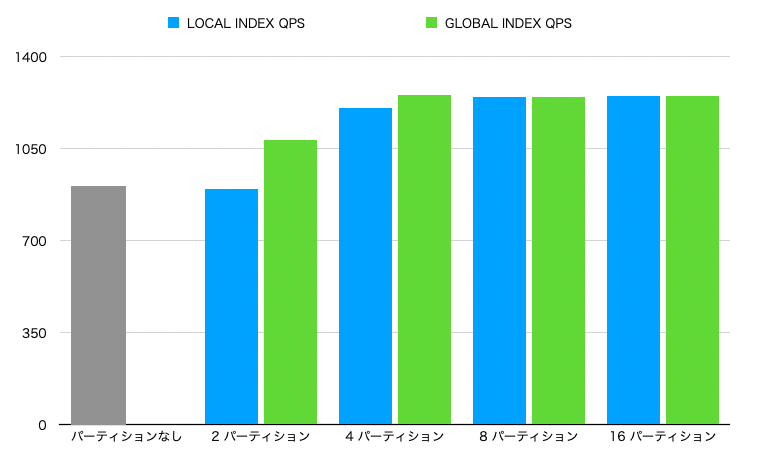Click the 1050 y-axis value label
The width and height of the screenshot is (762, 465).
[x=31, y=149]
